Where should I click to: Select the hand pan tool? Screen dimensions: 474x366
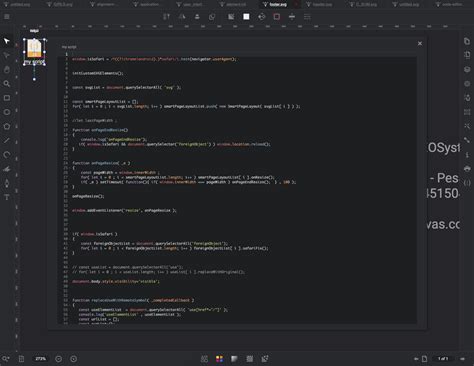pyautogui.click(x=6, y=69)
